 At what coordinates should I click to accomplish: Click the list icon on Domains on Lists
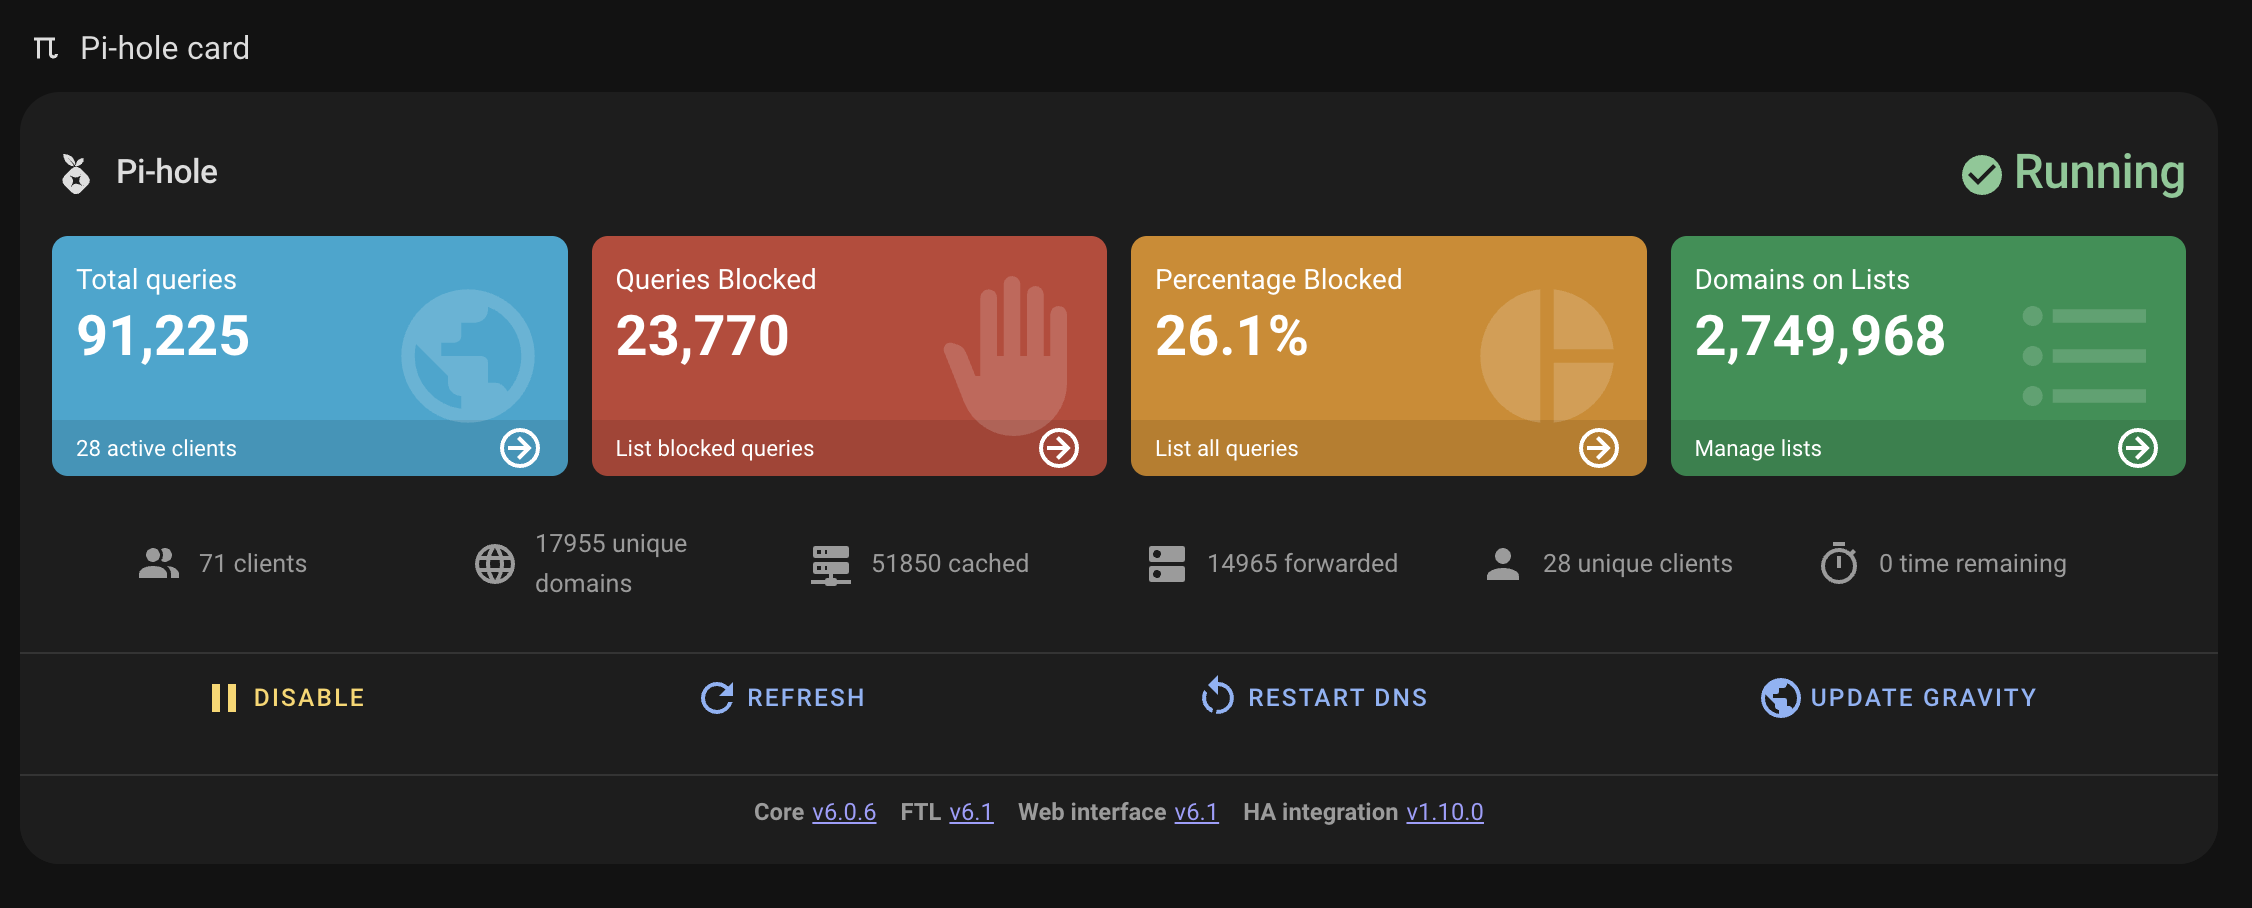point(2084,356)
